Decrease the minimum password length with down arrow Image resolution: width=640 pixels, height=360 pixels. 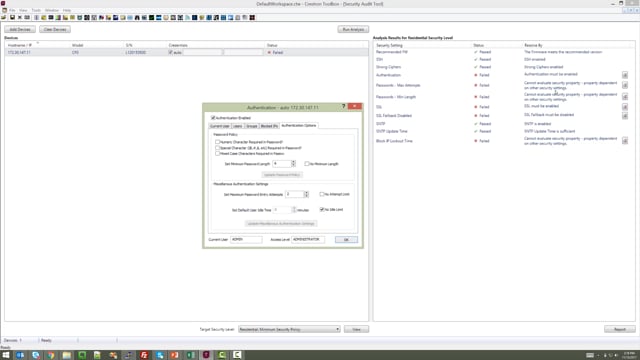293,165
